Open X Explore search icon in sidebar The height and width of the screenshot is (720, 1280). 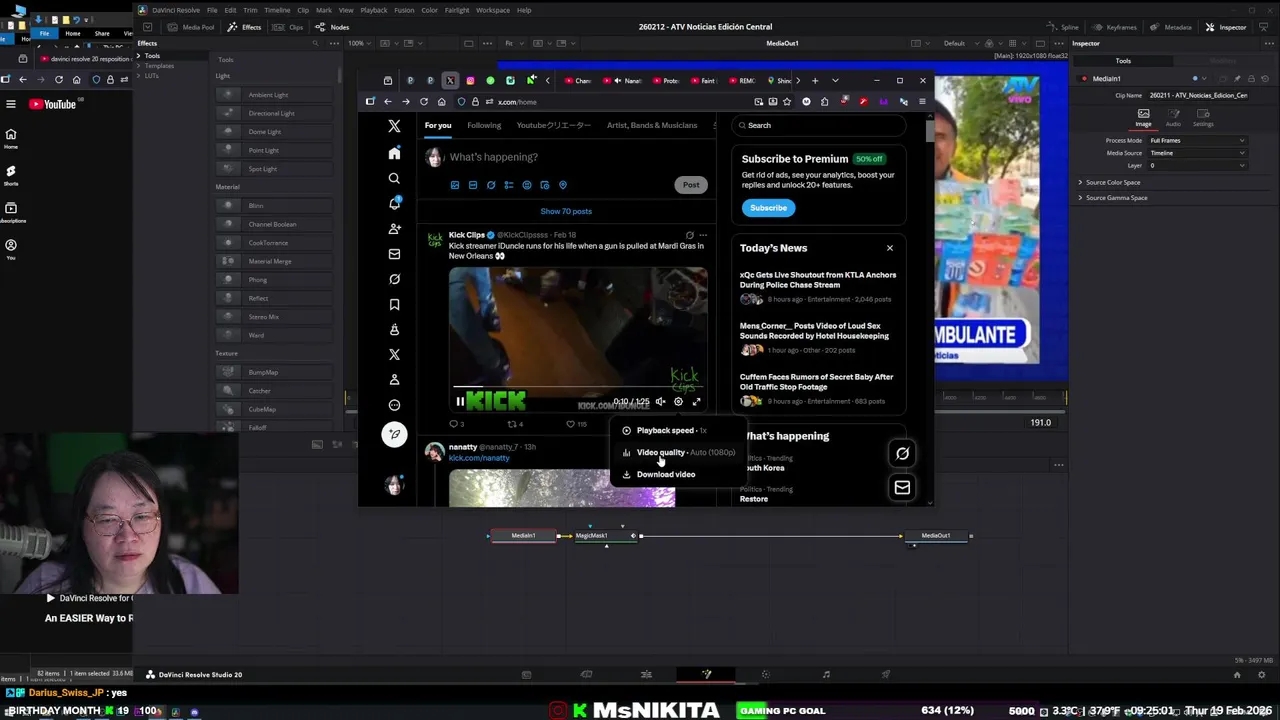click(x=394, y=178)
